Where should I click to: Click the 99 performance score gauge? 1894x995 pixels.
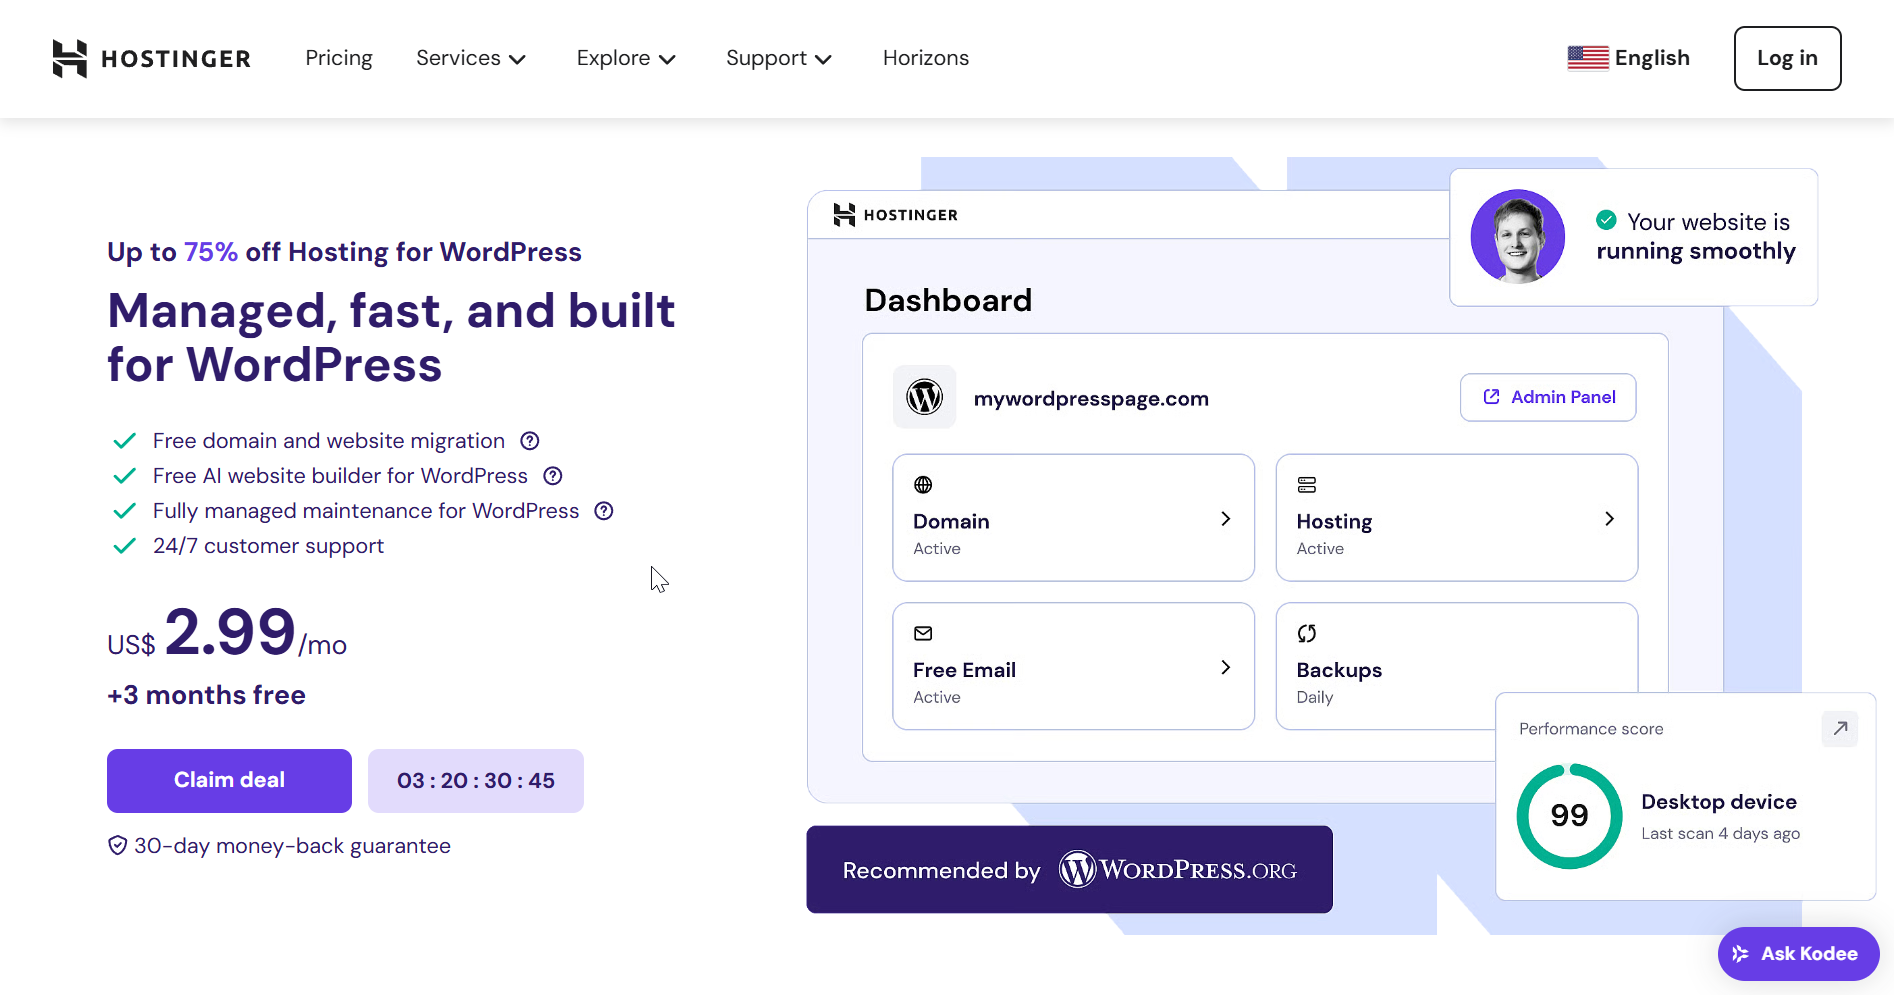pyautogui.click(x=1569, y=816)
